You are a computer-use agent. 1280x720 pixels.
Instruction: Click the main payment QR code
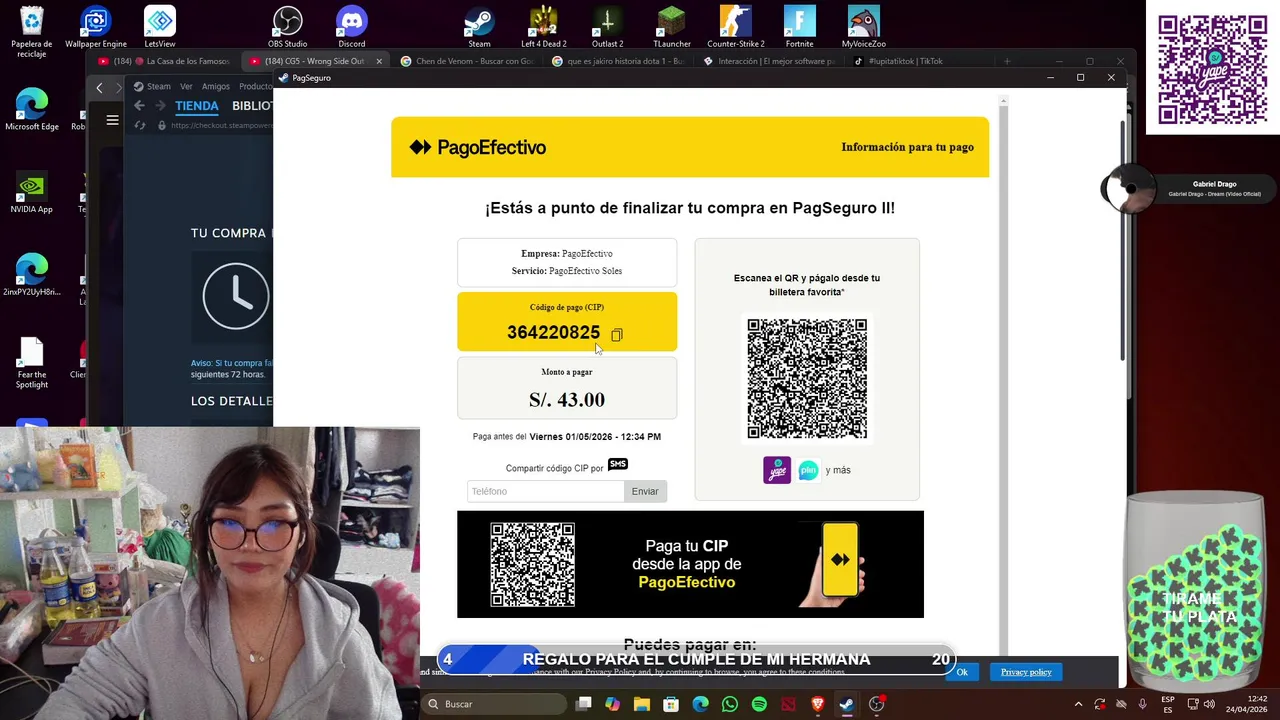click(807, 379)
